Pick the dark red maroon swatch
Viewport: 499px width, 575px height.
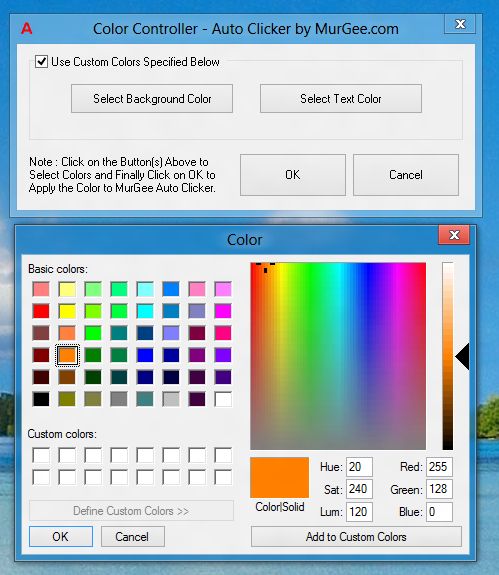coord(41,355)
